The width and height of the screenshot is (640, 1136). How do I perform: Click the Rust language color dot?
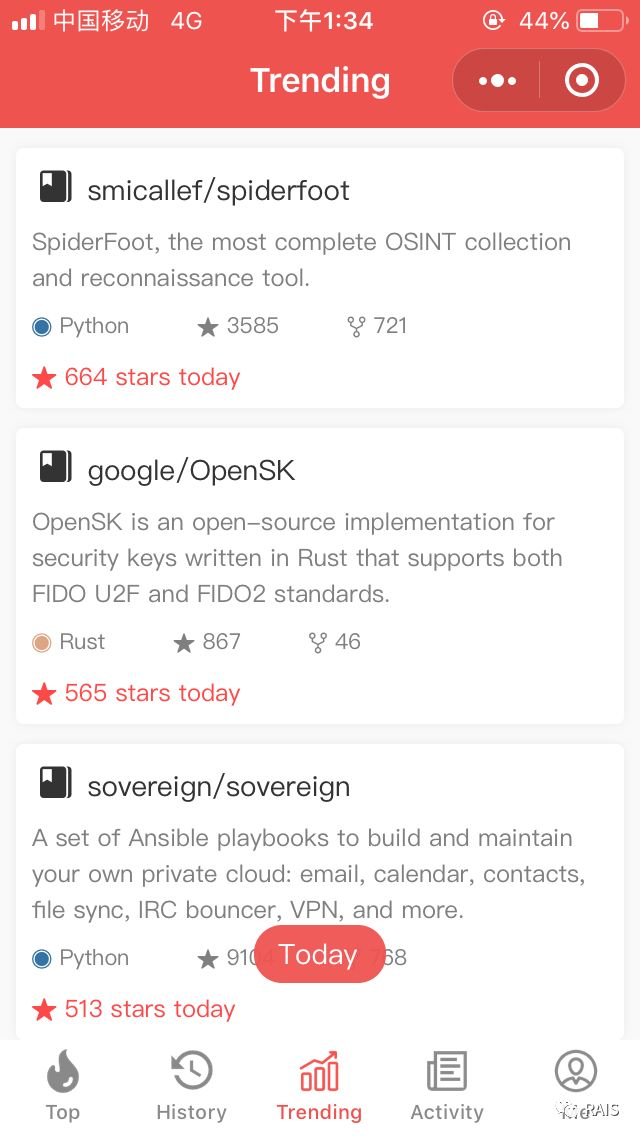coord(42,642)
